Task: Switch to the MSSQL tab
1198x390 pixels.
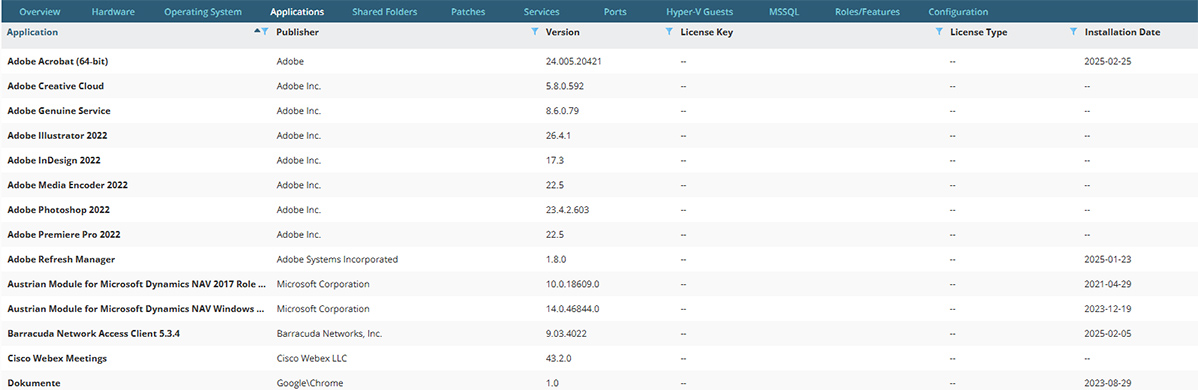Action: click(785, 12)
